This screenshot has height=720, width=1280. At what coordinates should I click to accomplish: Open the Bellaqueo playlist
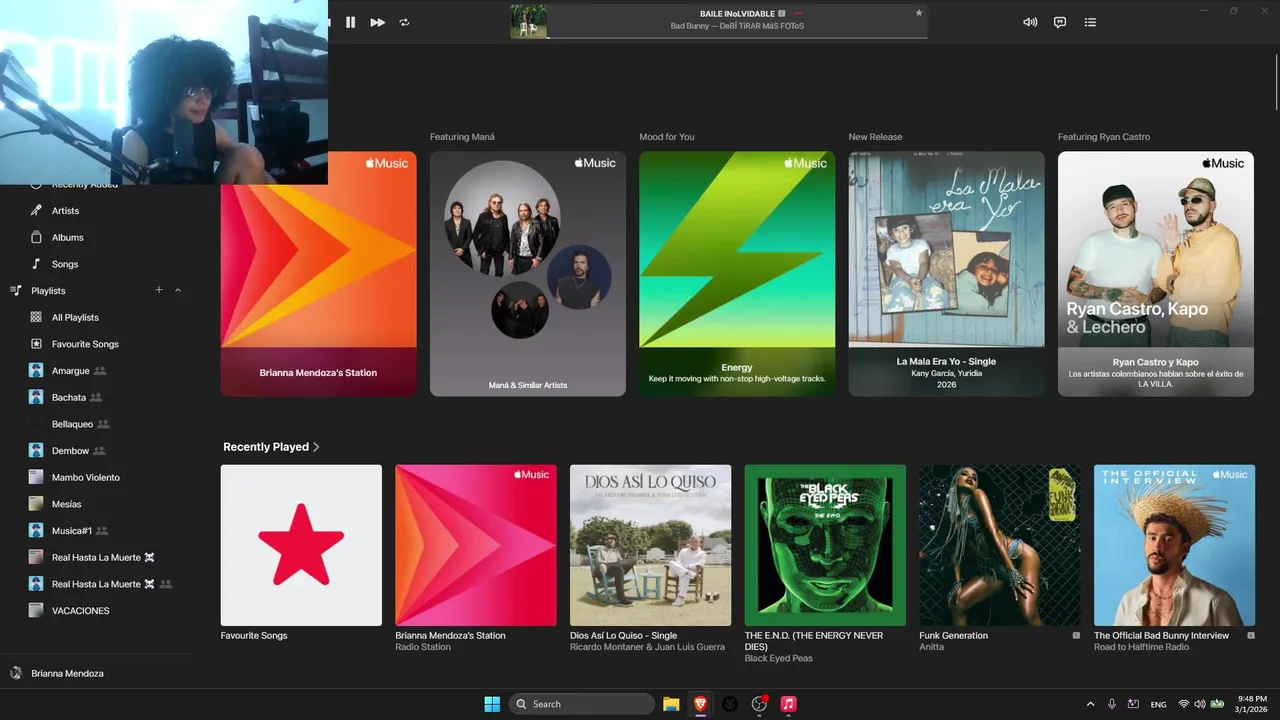tap(72, 424)
